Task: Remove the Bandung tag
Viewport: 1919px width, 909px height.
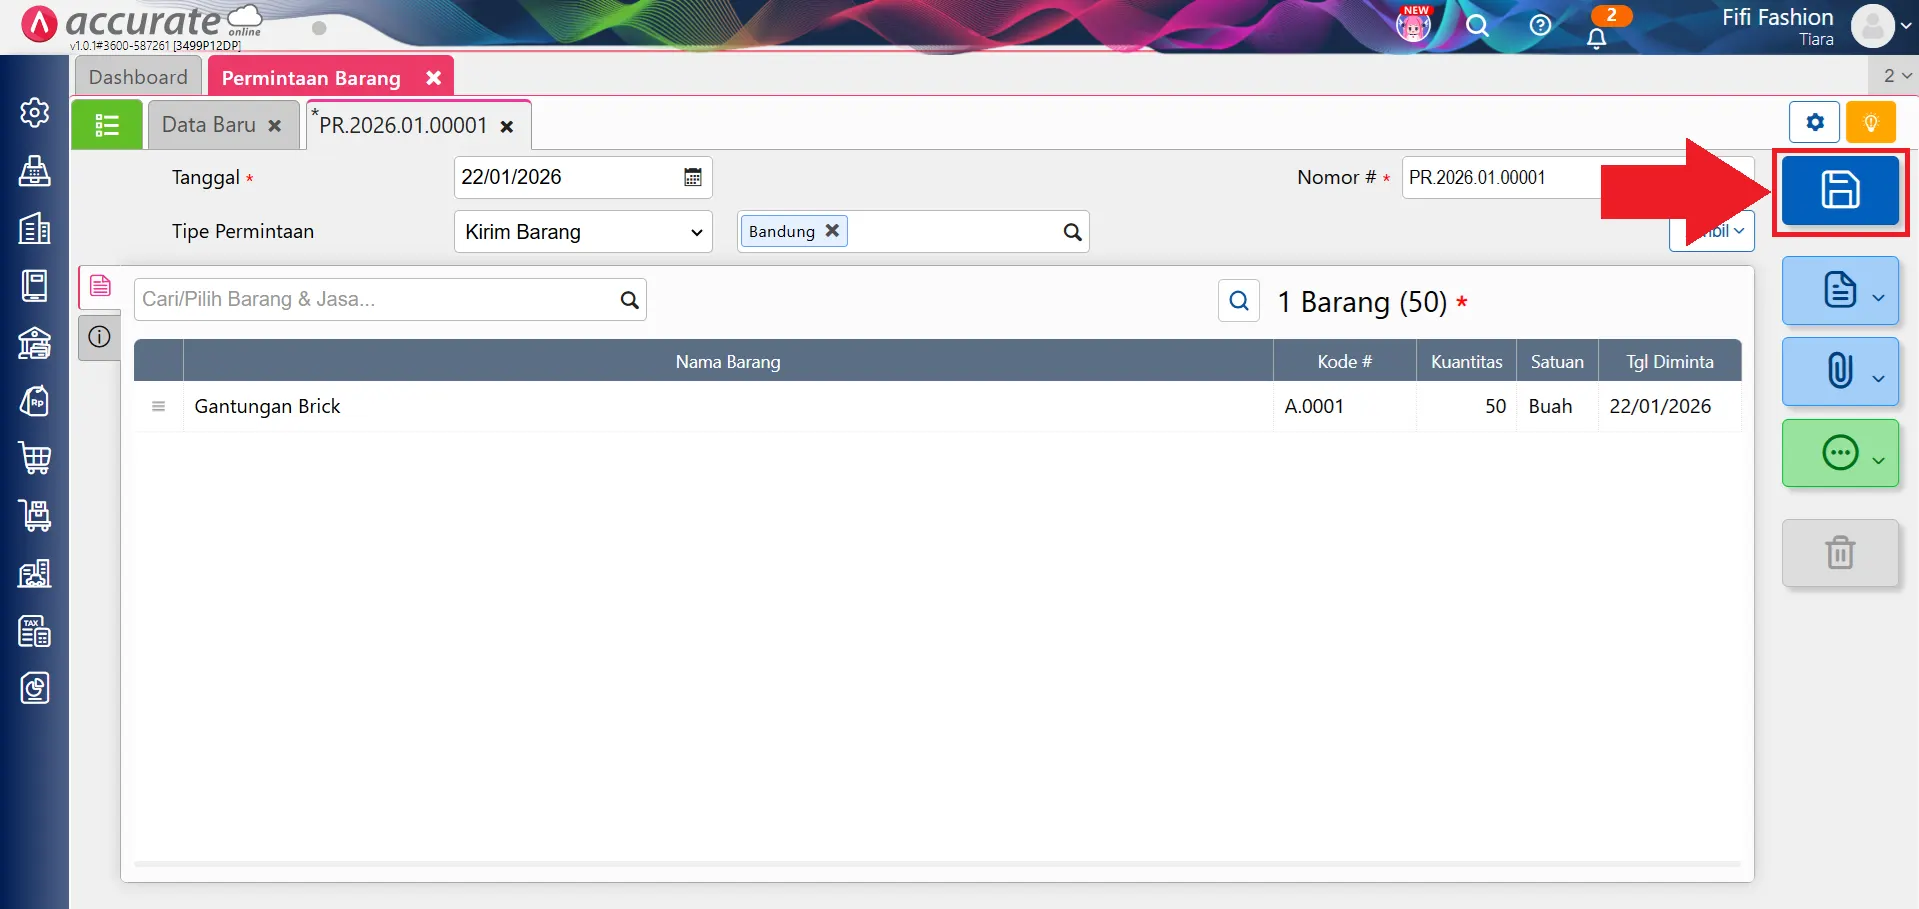Action: (x=832, y=231)
